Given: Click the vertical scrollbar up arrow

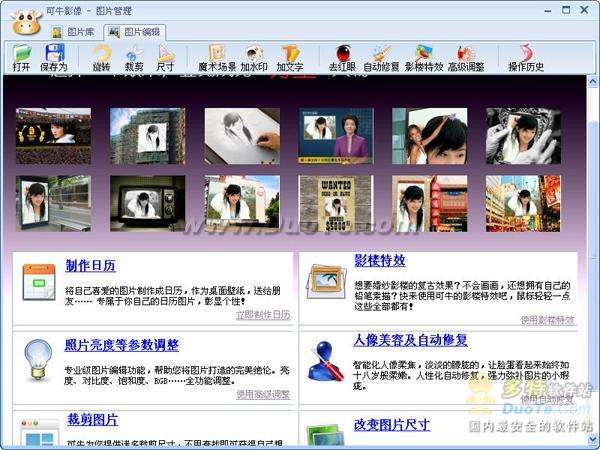Looking at the screenshot, I should pyautogui.click(x=593, y=82).
